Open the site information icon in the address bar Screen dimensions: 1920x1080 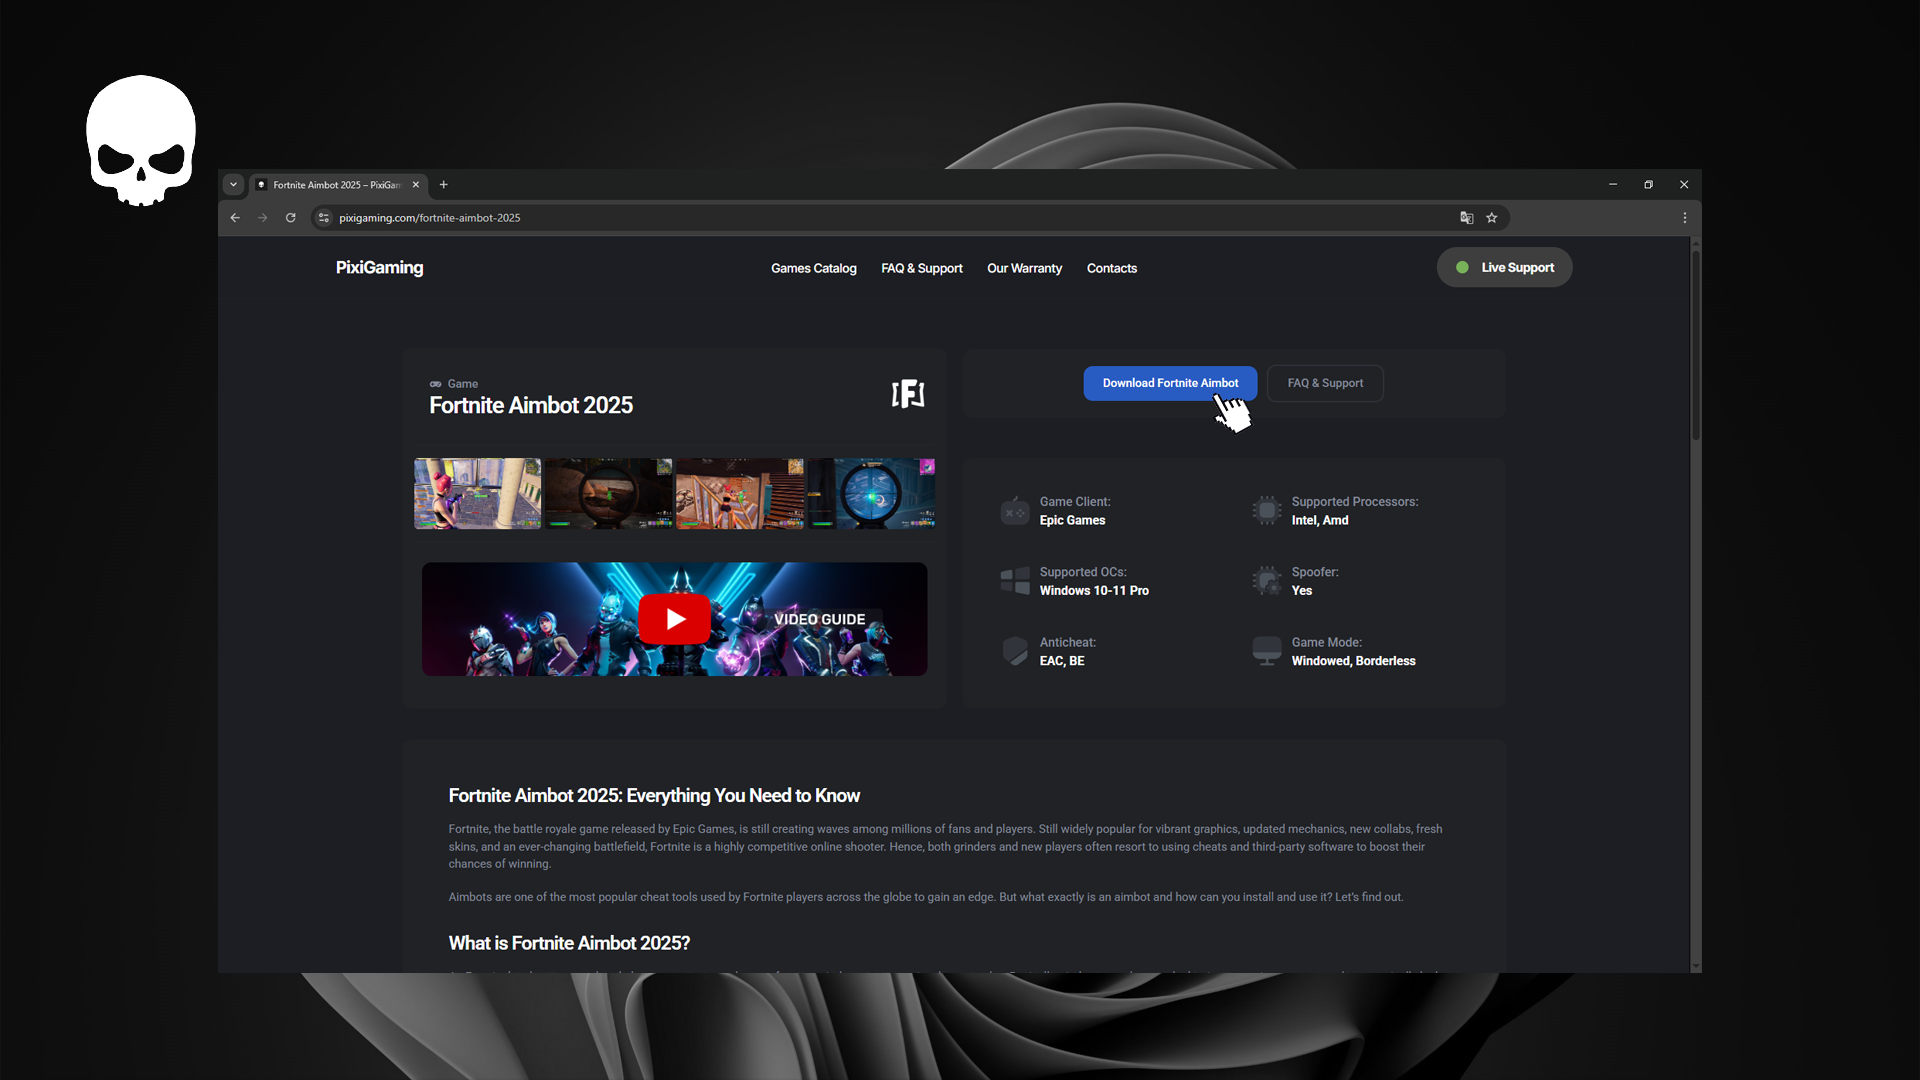(x=324, y=218)
